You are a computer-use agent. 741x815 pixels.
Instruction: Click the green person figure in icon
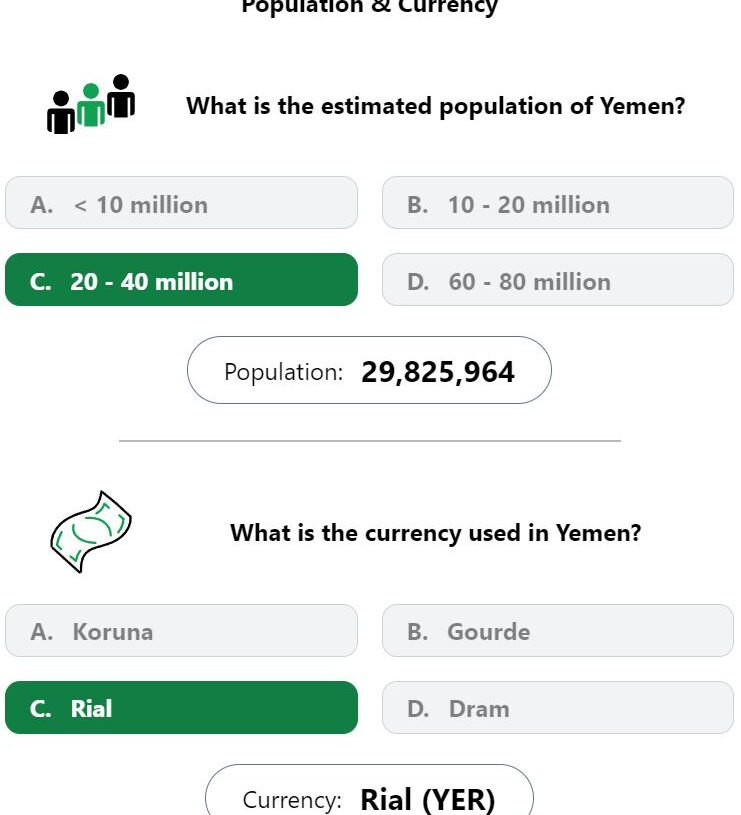91,105
